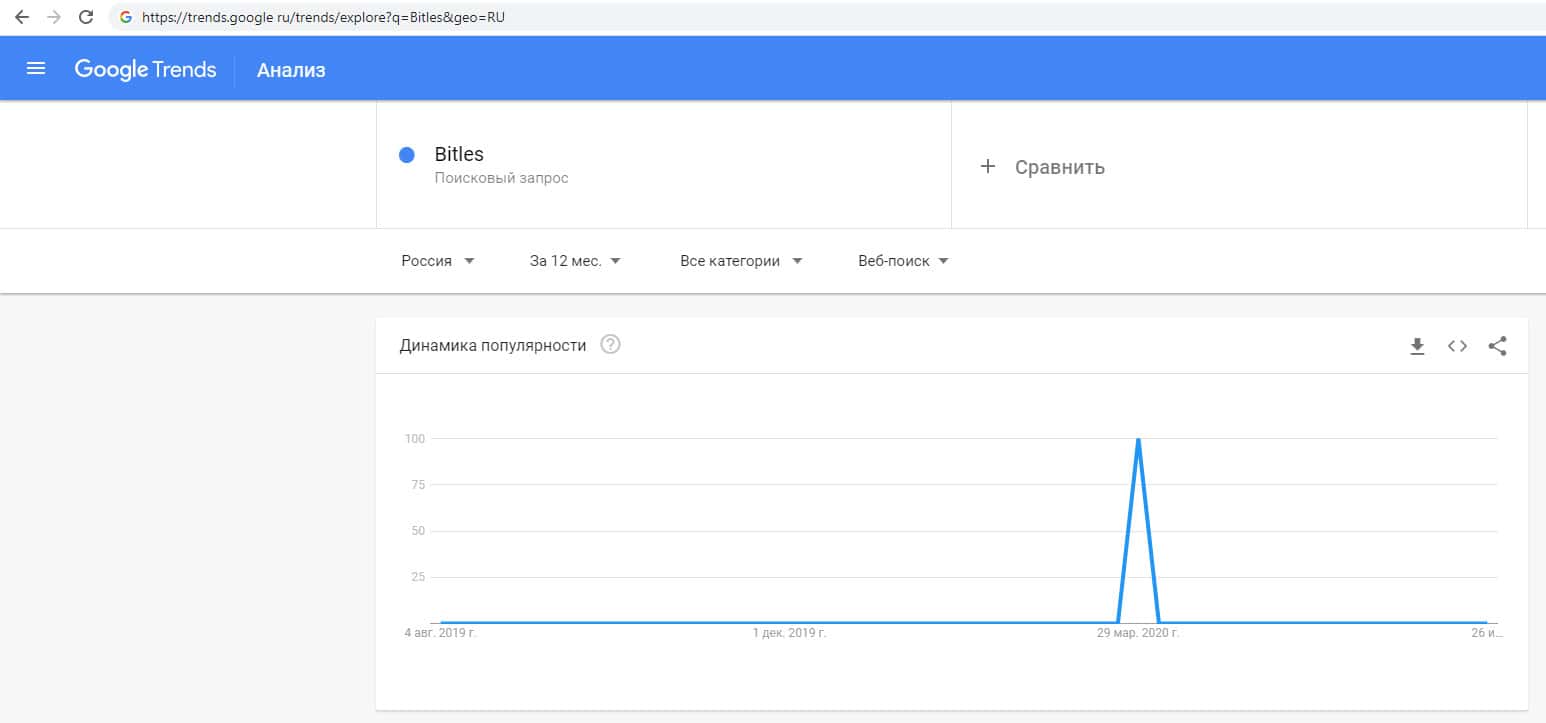Open the За 12 мес. time range dropdown
Screen dimensions: 1546x723
(x=575, y=261)
